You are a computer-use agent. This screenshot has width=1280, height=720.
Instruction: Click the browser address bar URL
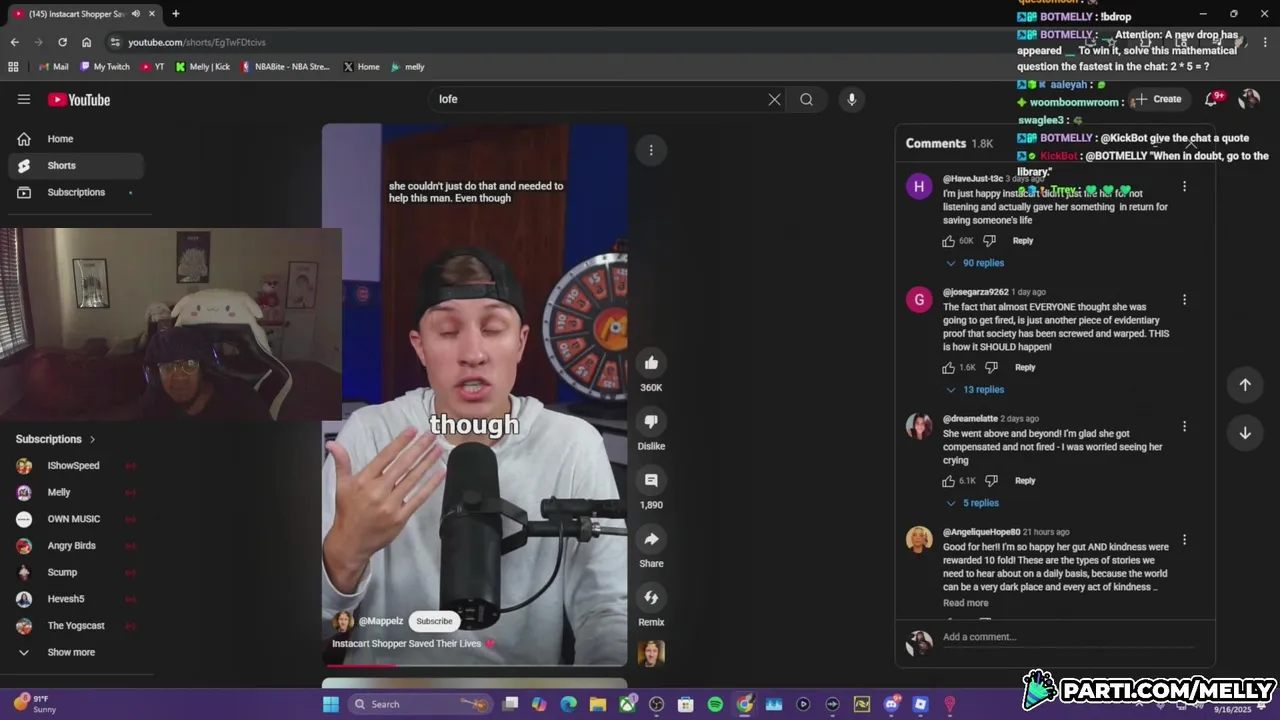coord(197,42)
